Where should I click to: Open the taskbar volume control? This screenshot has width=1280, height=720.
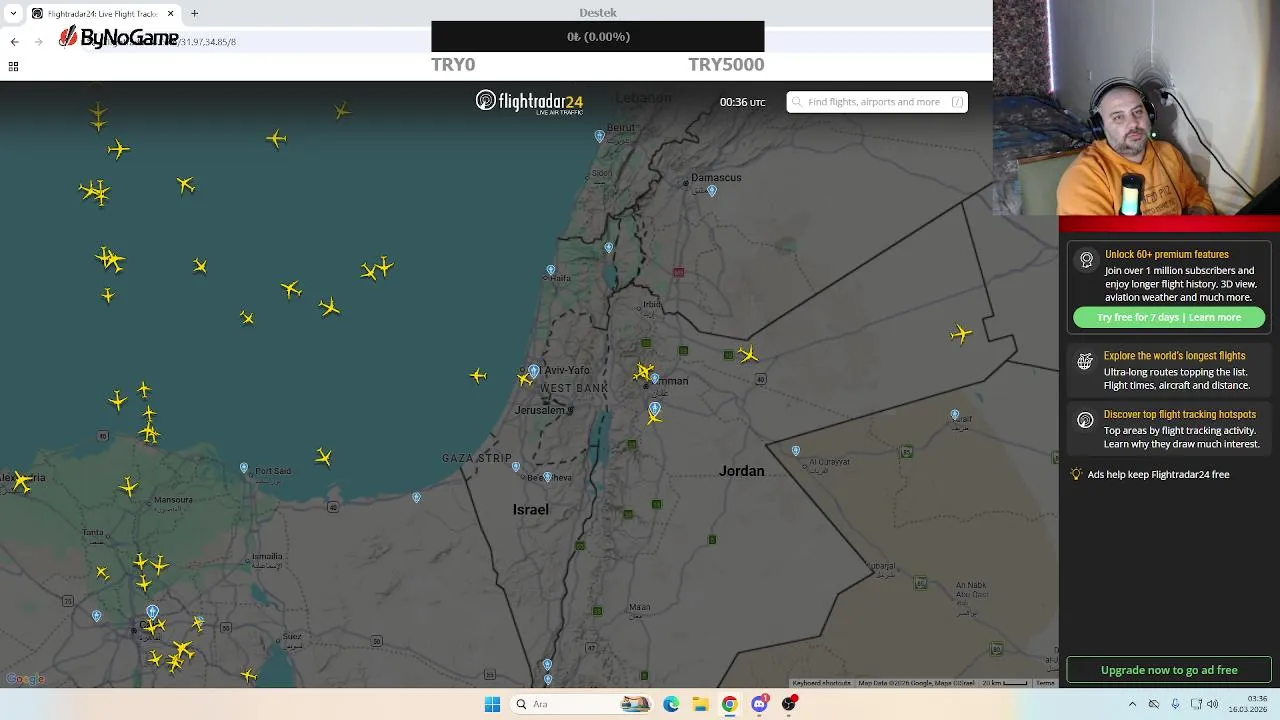tap(1213, 704)
